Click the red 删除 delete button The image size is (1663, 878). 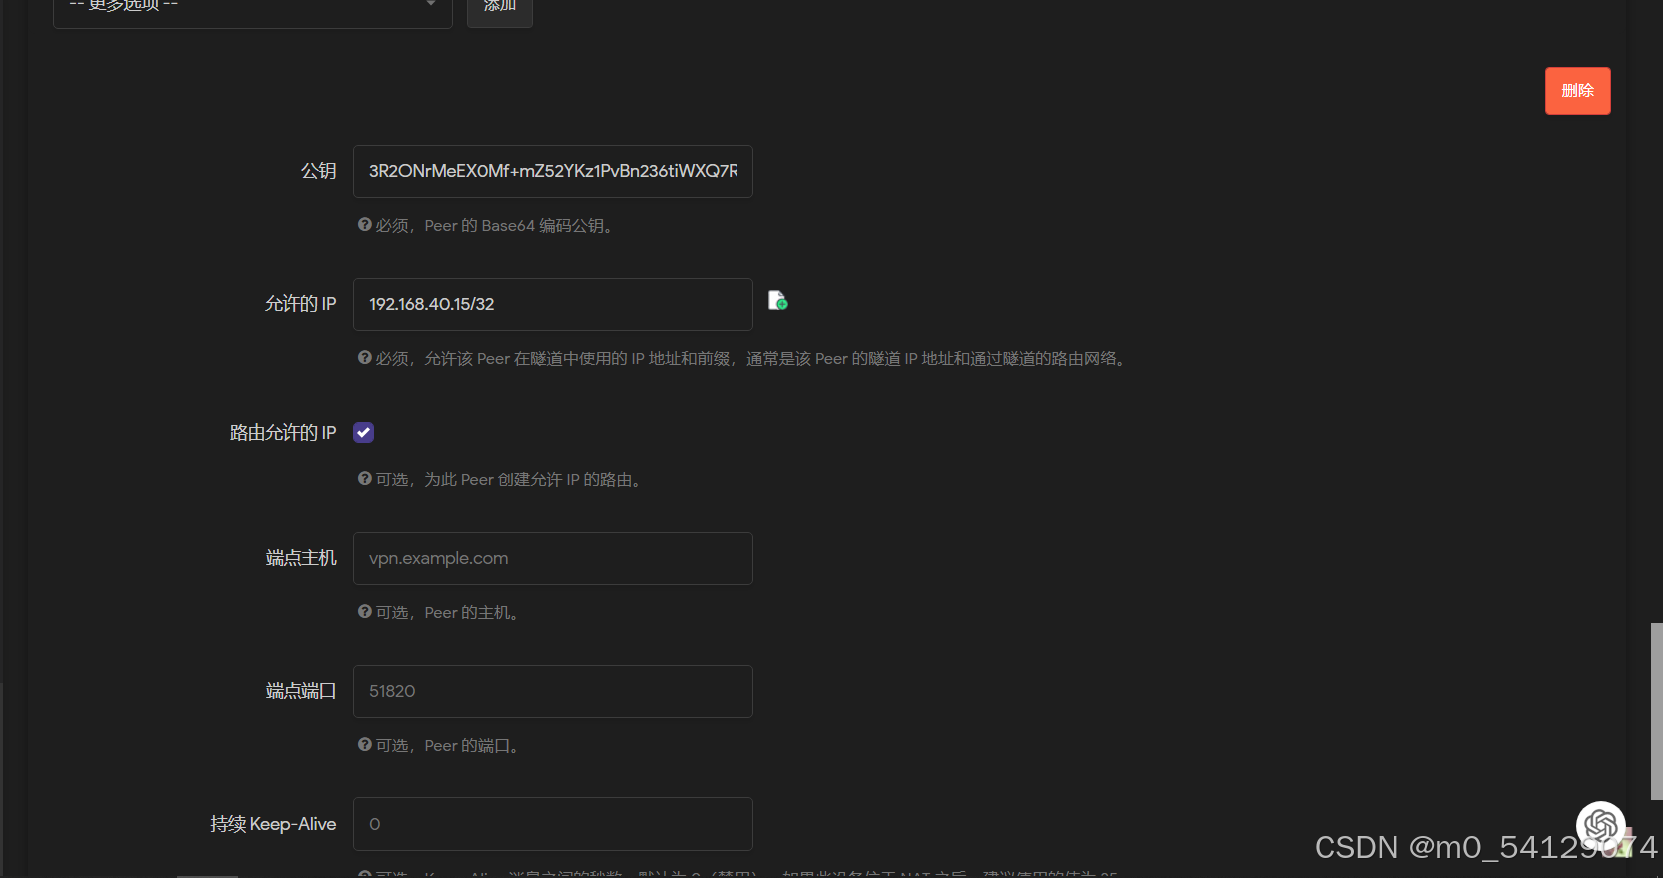(x=1577, y=91)
